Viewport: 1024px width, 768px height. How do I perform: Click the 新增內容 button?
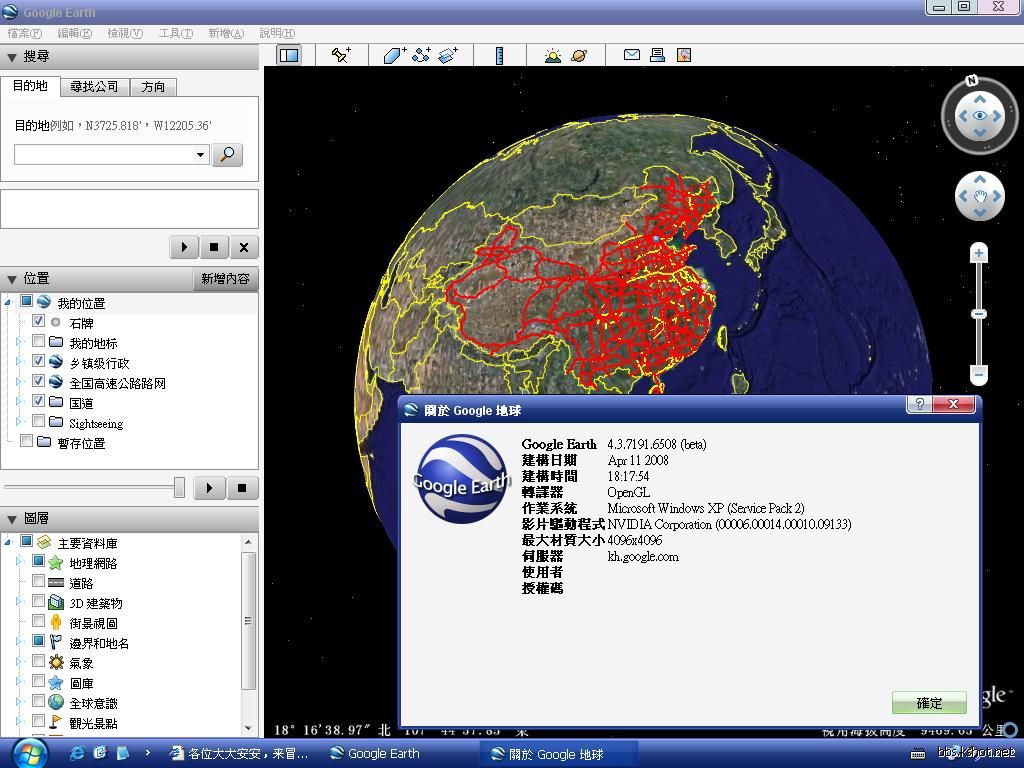coord(225,279)
